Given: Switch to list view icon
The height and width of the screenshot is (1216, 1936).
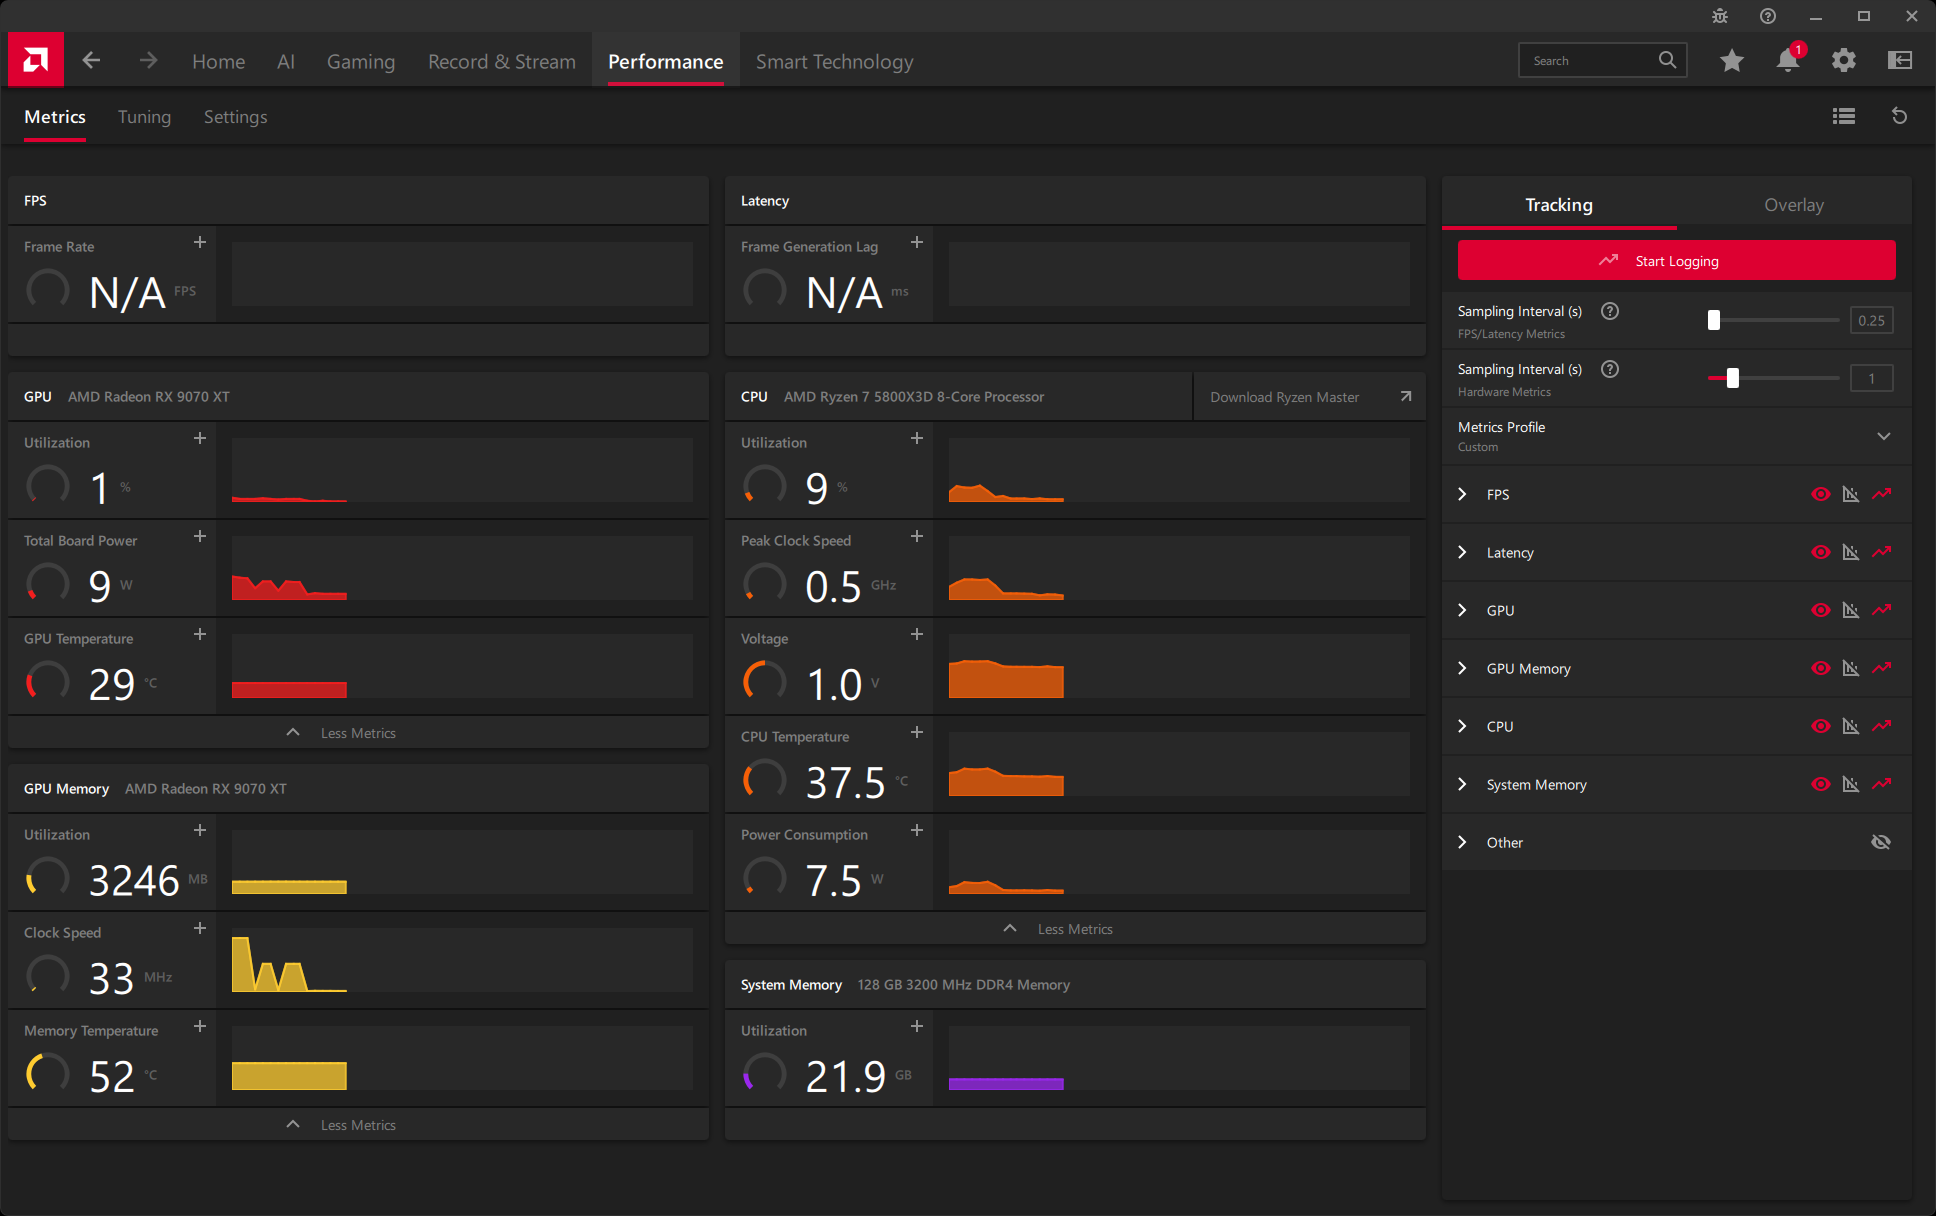Looking at the screenshot, I should [x=1843, y=116].
